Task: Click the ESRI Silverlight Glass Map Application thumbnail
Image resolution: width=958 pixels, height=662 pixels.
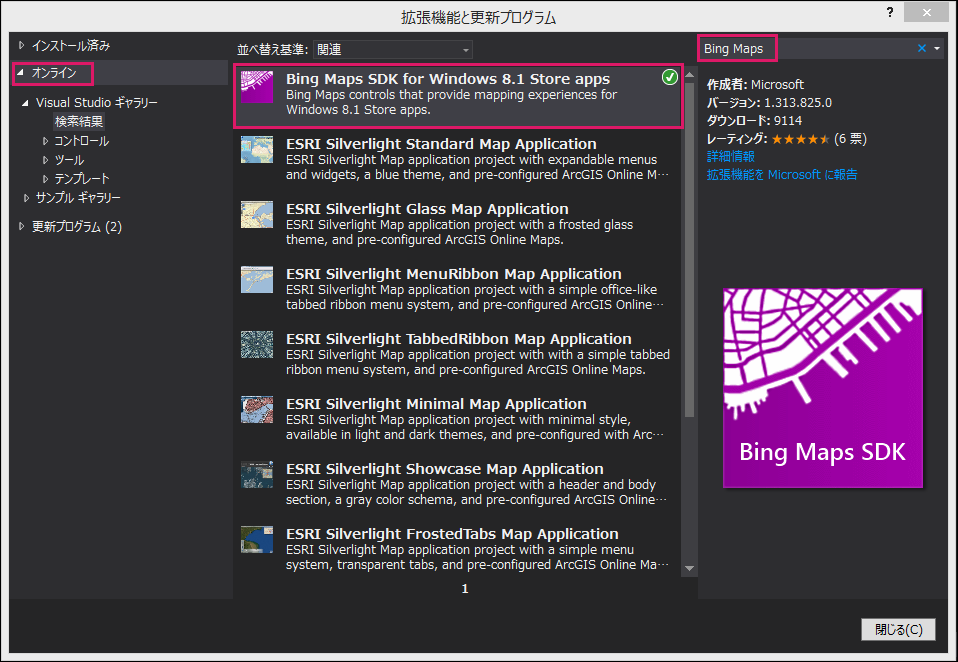Action: click(257, 215)
